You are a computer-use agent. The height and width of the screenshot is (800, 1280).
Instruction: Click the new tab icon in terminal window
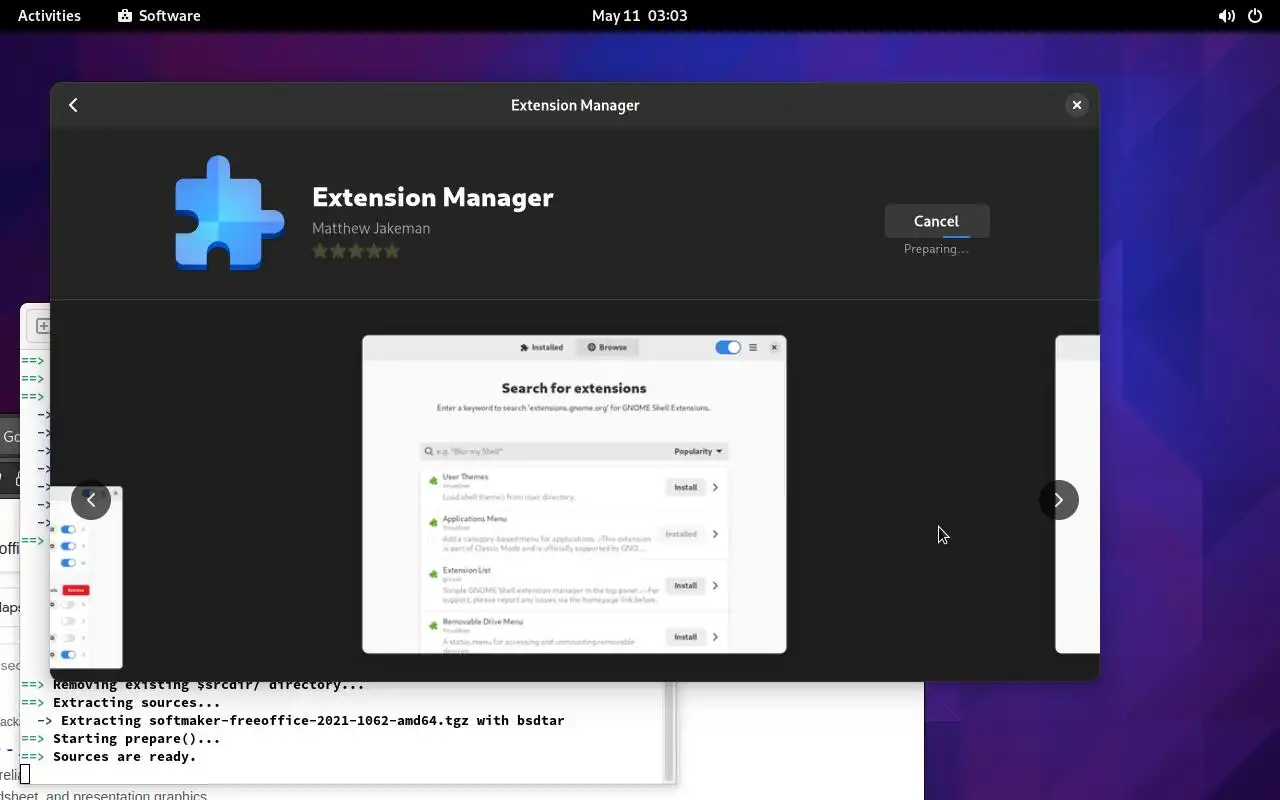point(43,326)
